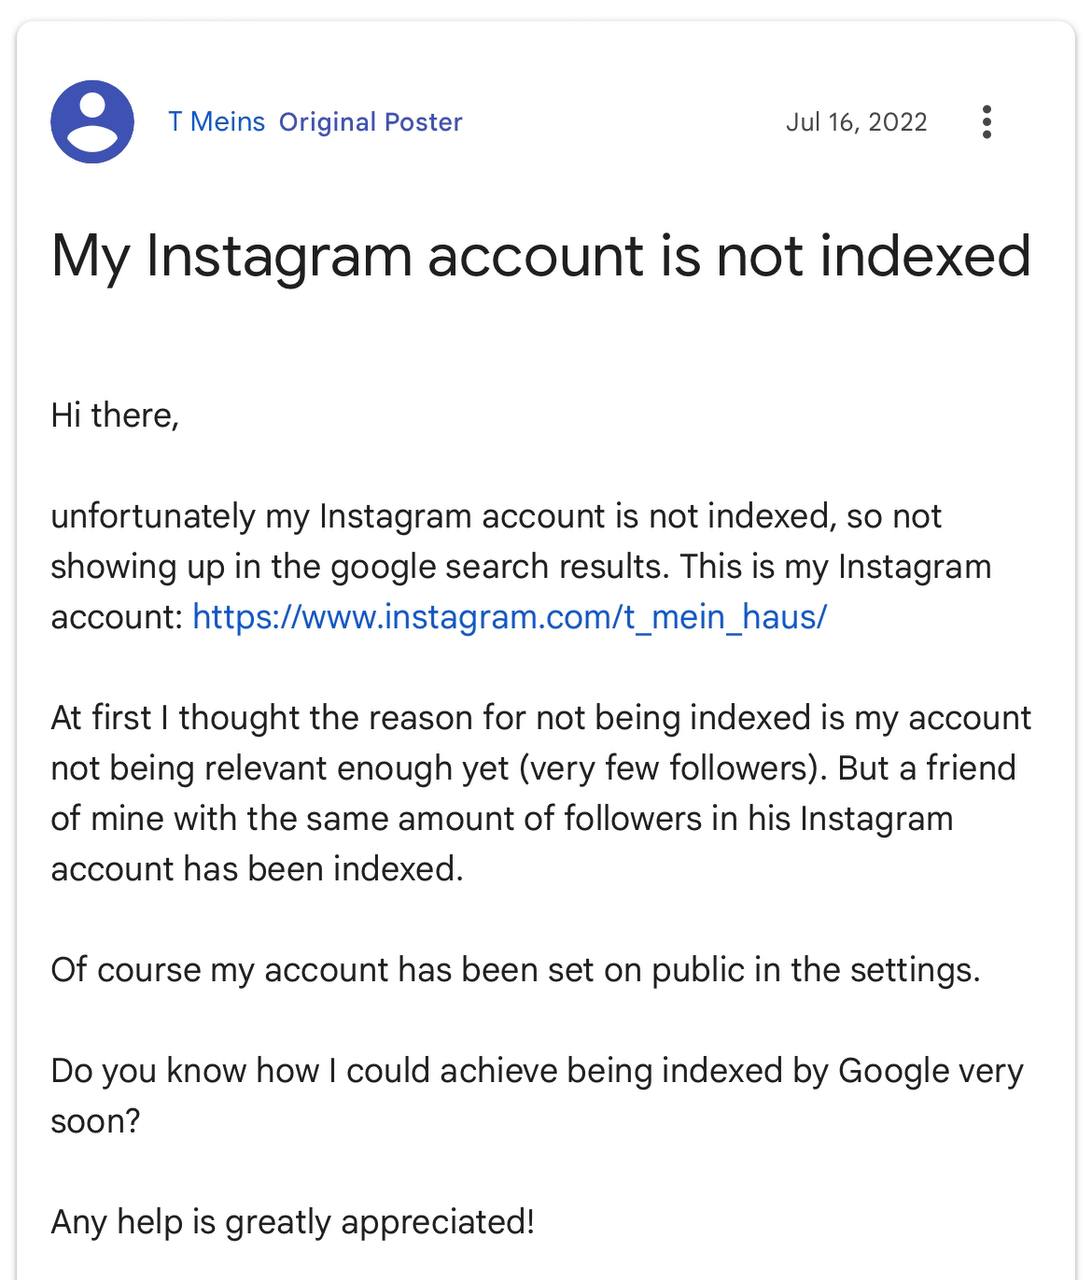Click the "Hi there," greeting text
Screen dimensions: 1092x1280
tap(115, 415)
